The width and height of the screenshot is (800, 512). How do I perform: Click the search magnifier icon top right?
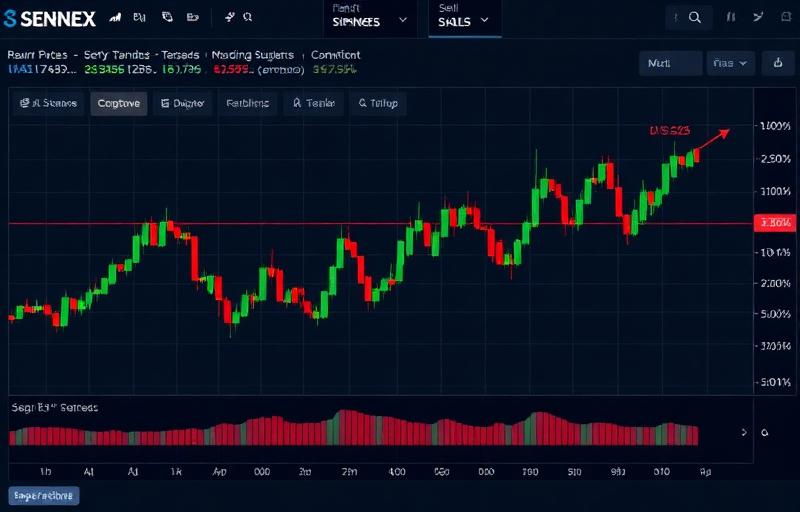pos(694,18)
